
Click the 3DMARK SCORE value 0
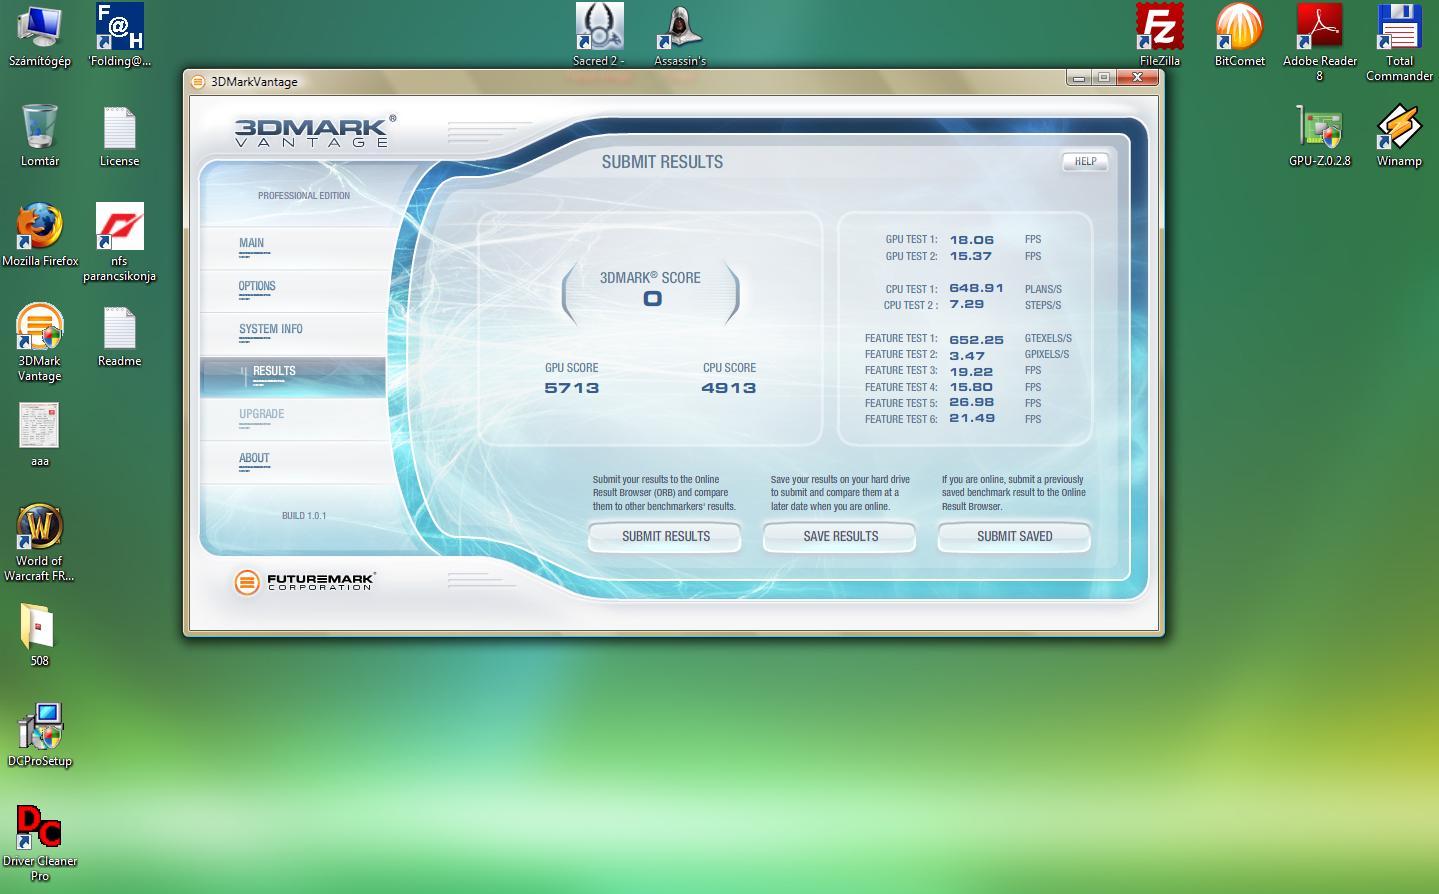[x=652, y=299]
